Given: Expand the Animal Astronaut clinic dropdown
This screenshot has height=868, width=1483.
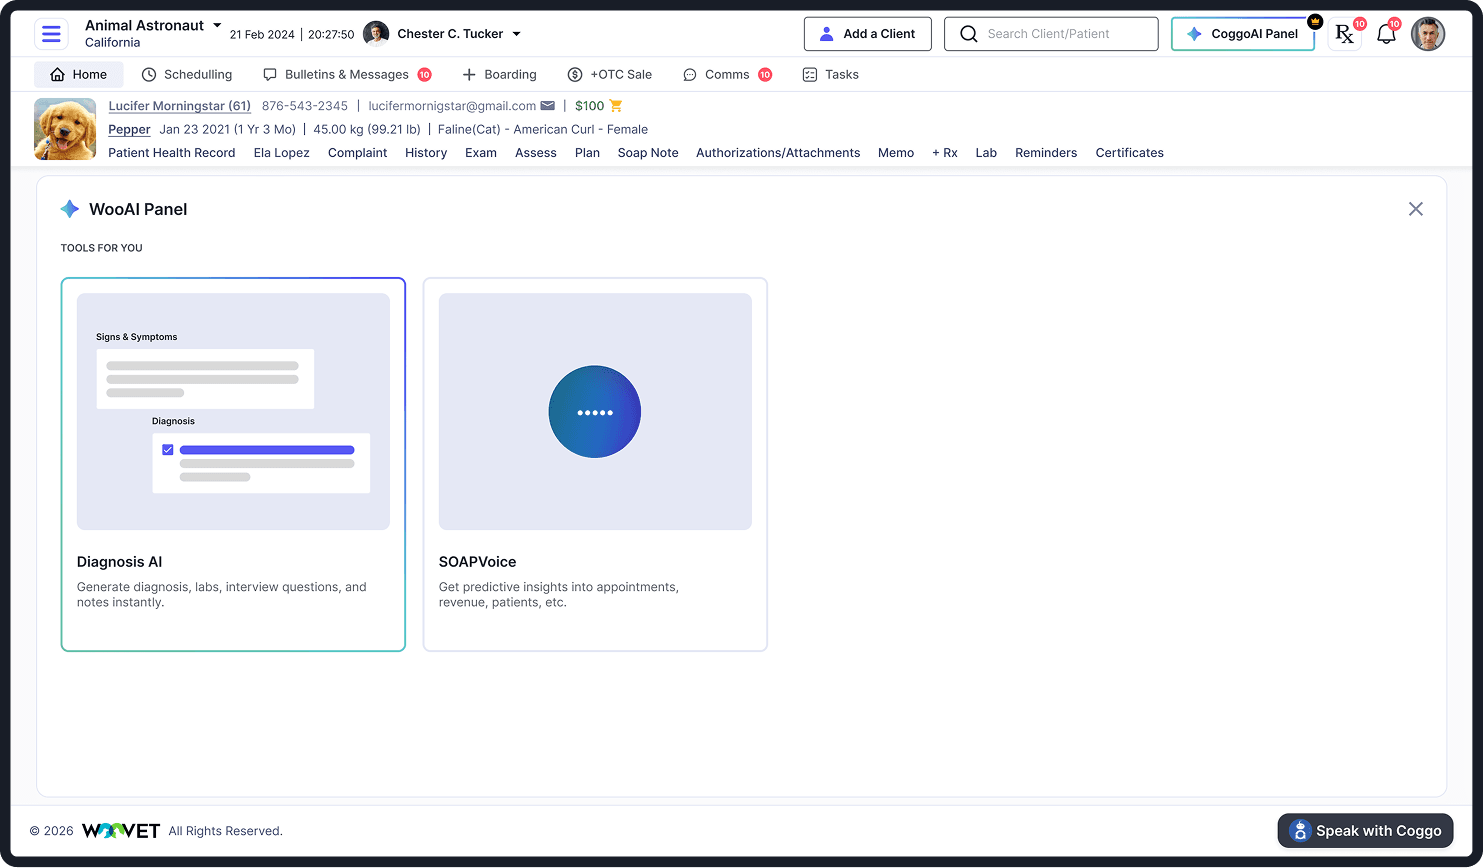Looking at the screenshot, I should [x=217, y=26].
